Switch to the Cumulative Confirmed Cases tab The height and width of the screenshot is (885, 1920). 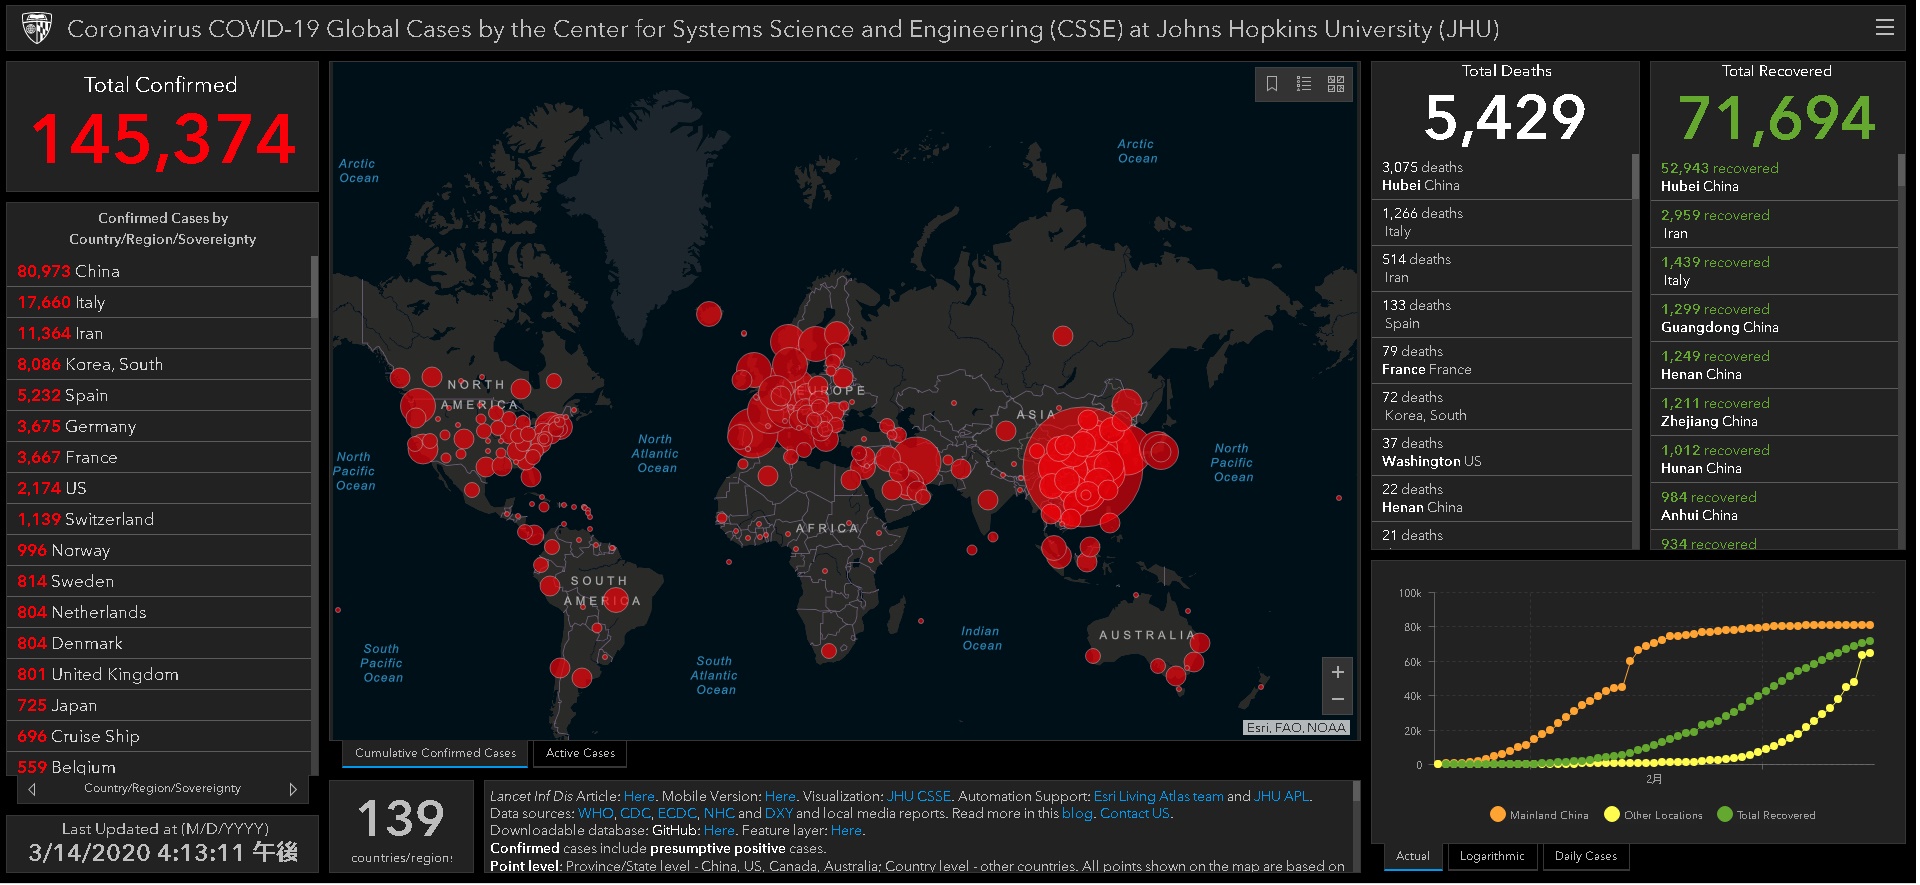pos(435,753)
